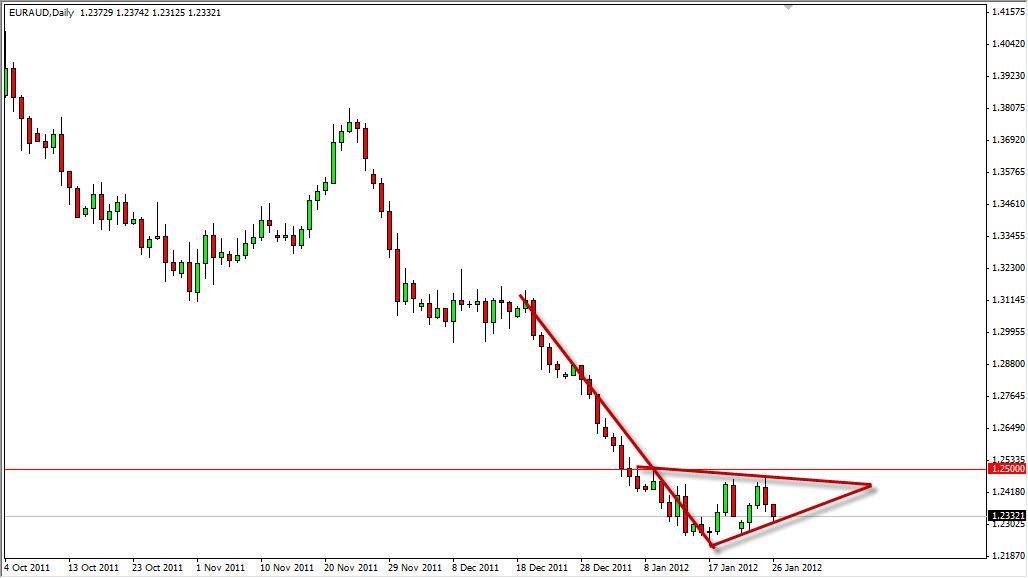Click the 1.32300 price axis label
This screenshot has height=578, width=1028.
point(1008,268)
